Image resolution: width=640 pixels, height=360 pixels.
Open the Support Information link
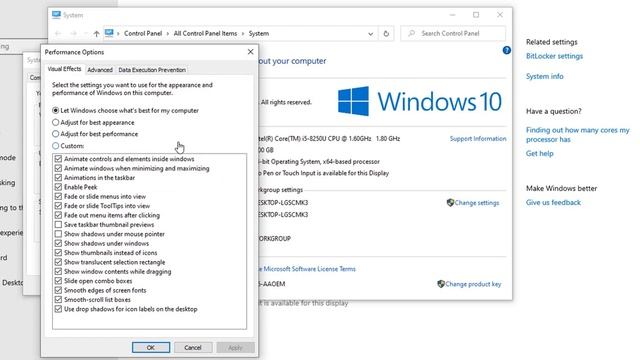pyautogui.click(x=478, y=138)
